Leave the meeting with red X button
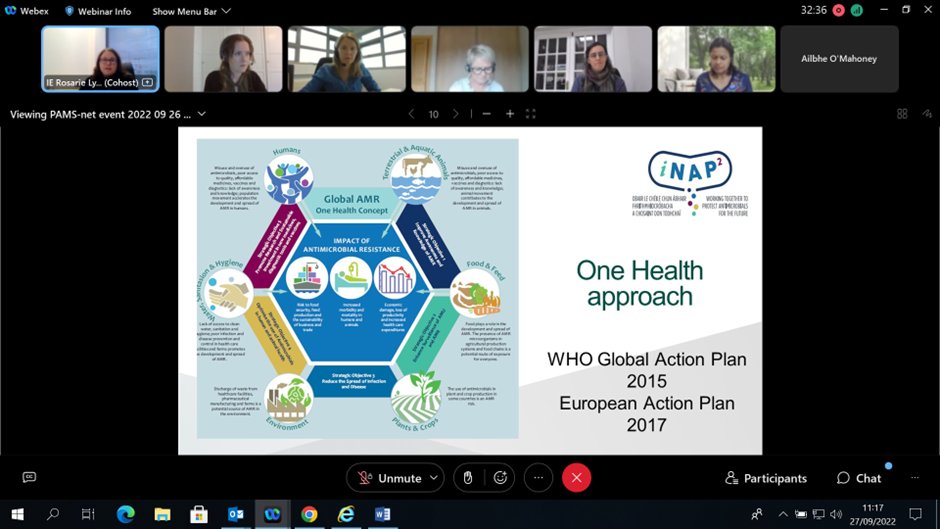 coord(576,478)
